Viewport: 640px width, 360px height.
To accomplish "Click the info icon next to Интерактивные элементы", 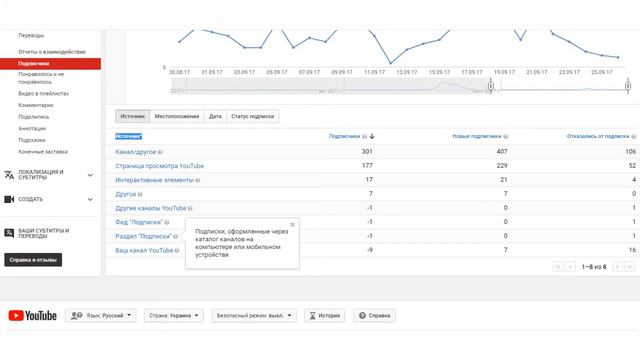I will coord(198,180).
